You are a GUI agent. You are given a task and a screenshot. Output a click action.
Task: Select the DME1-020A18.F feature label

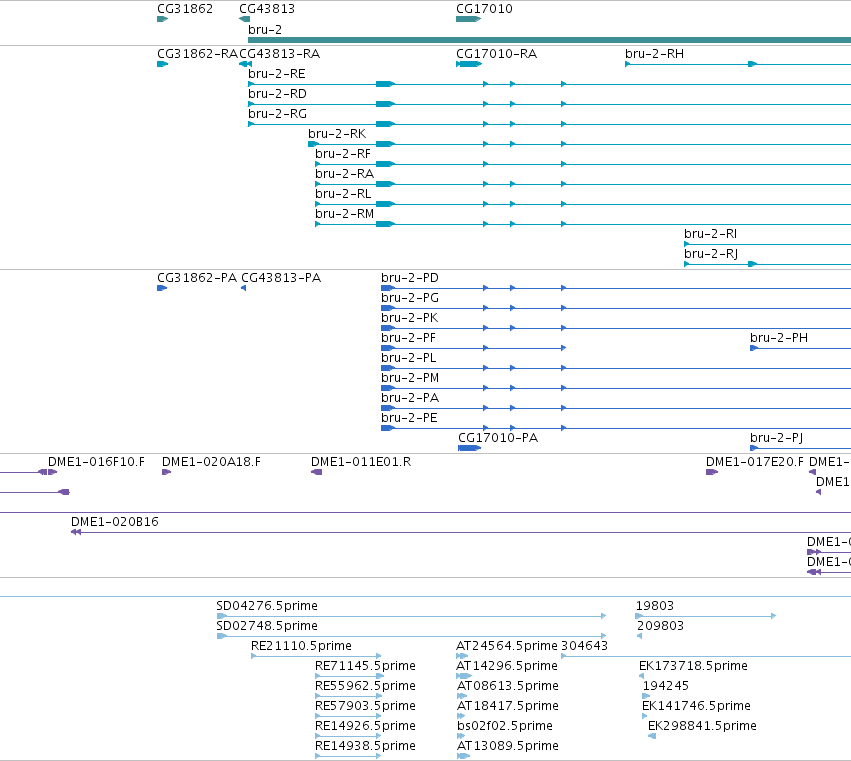tap(211, 462)
